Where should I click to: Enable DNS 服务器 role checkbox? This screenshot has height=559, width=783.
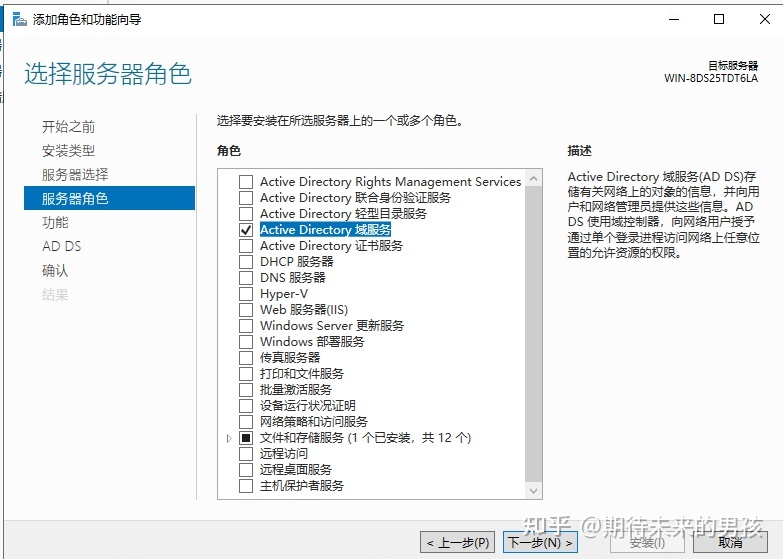[x=246, y=278]
